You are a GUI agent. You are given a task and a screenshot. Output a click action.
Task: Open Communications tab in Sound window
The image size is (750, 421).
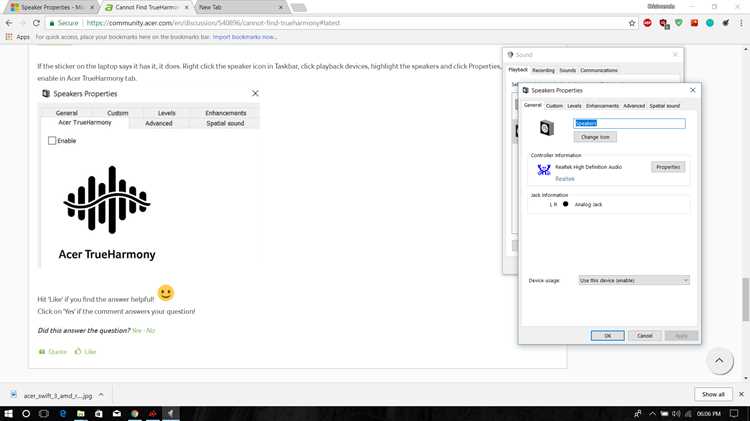coord(599,70)
